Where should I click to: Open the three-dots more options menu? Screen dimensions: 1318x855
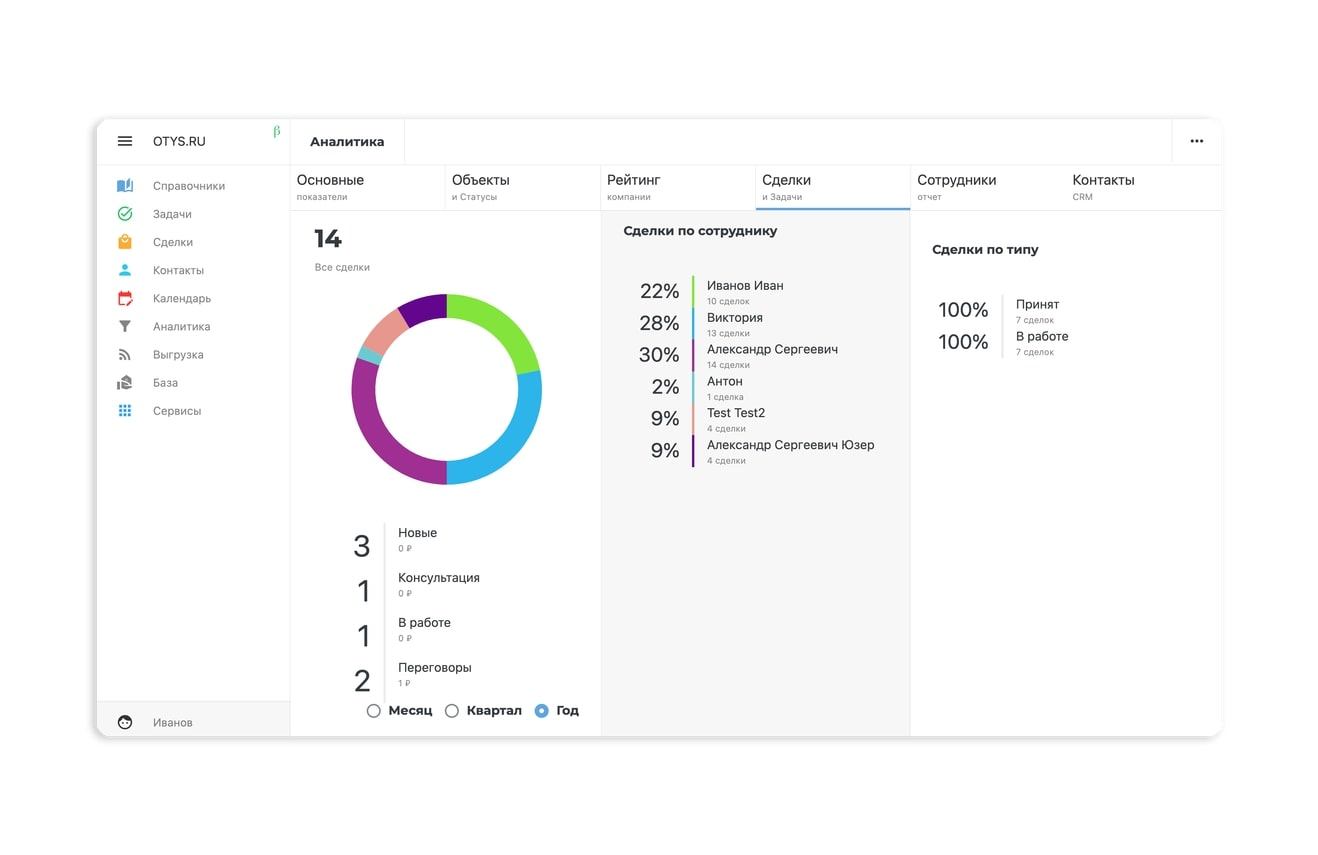click(1196, 141)
